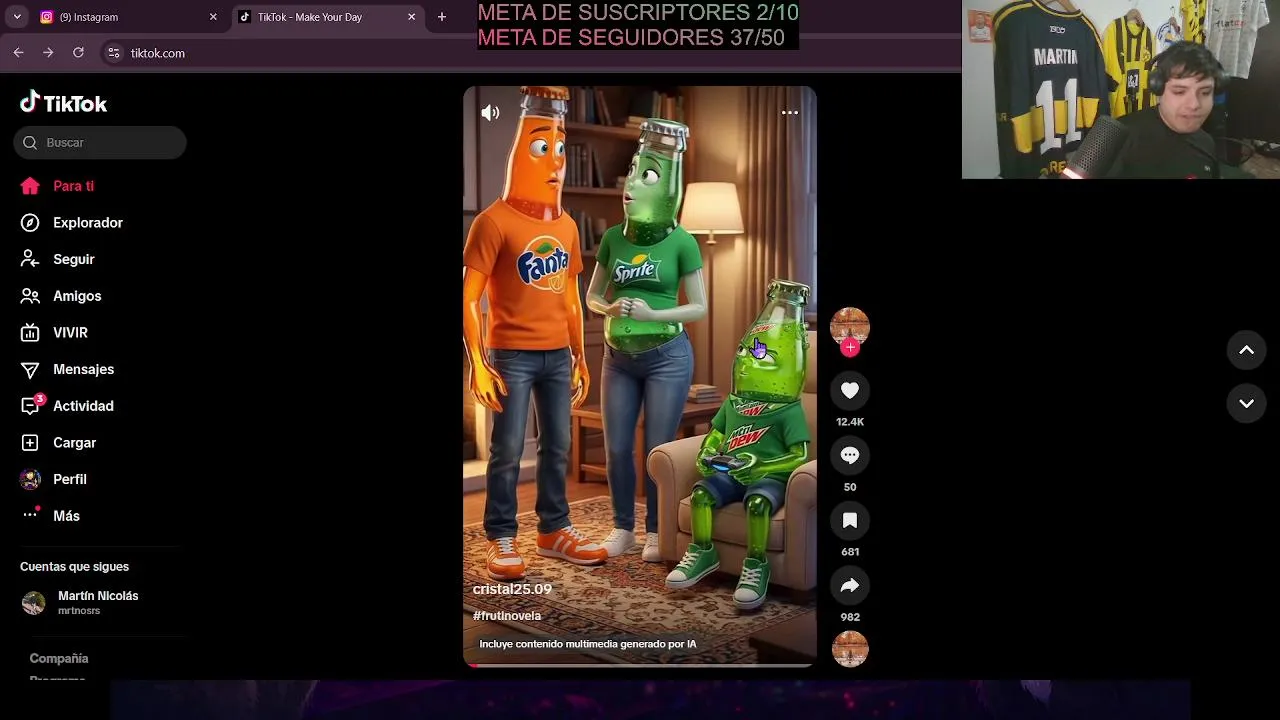
Task: Save video with the bookmark icon
Action: point(850,521)
